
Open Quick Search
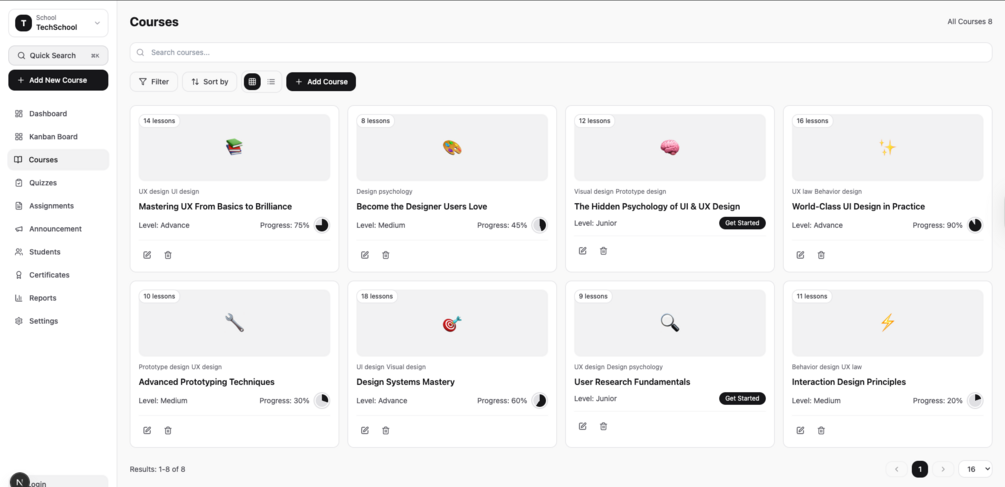point(58,55)
